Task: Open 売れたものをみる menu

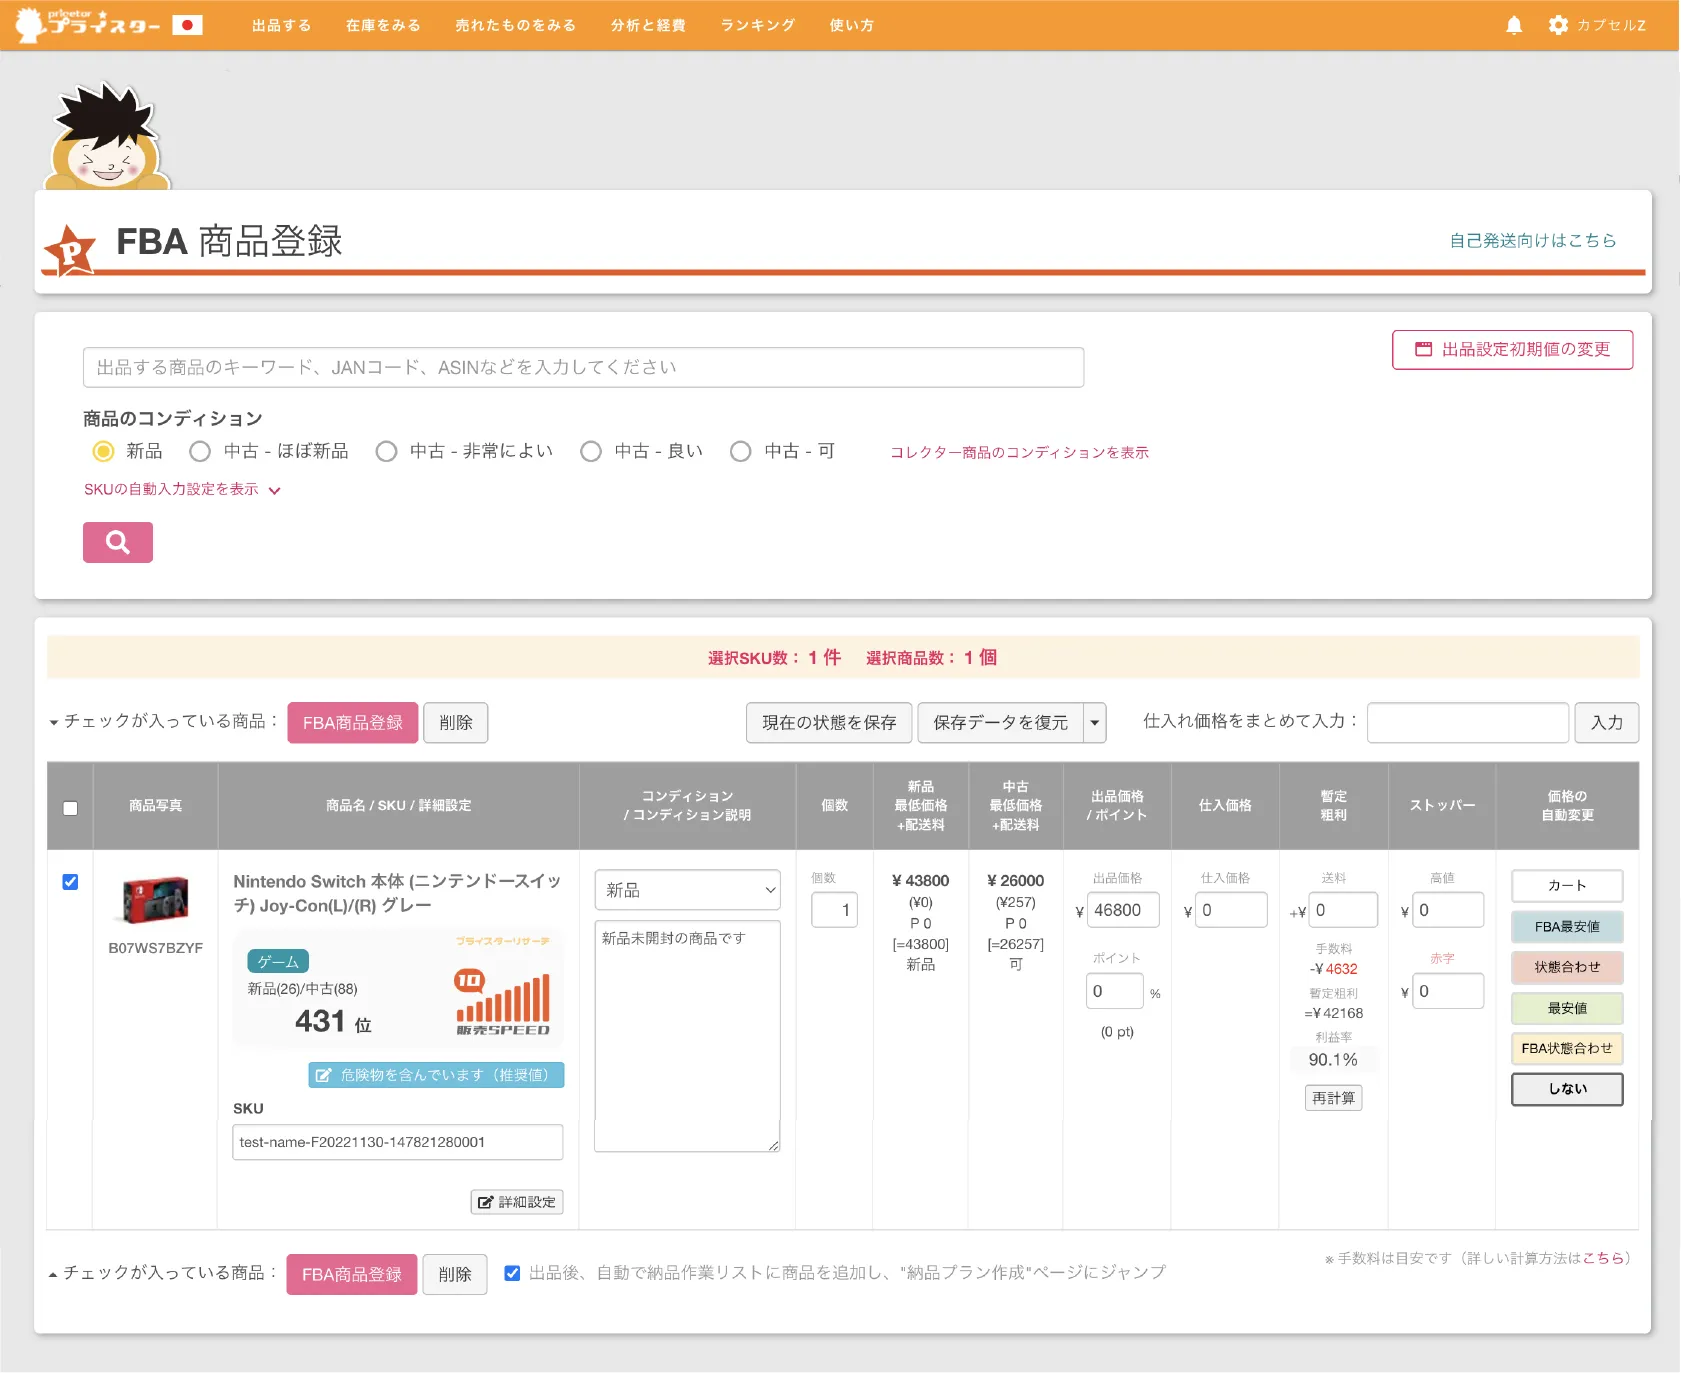Action: click(x=515, y=25)
